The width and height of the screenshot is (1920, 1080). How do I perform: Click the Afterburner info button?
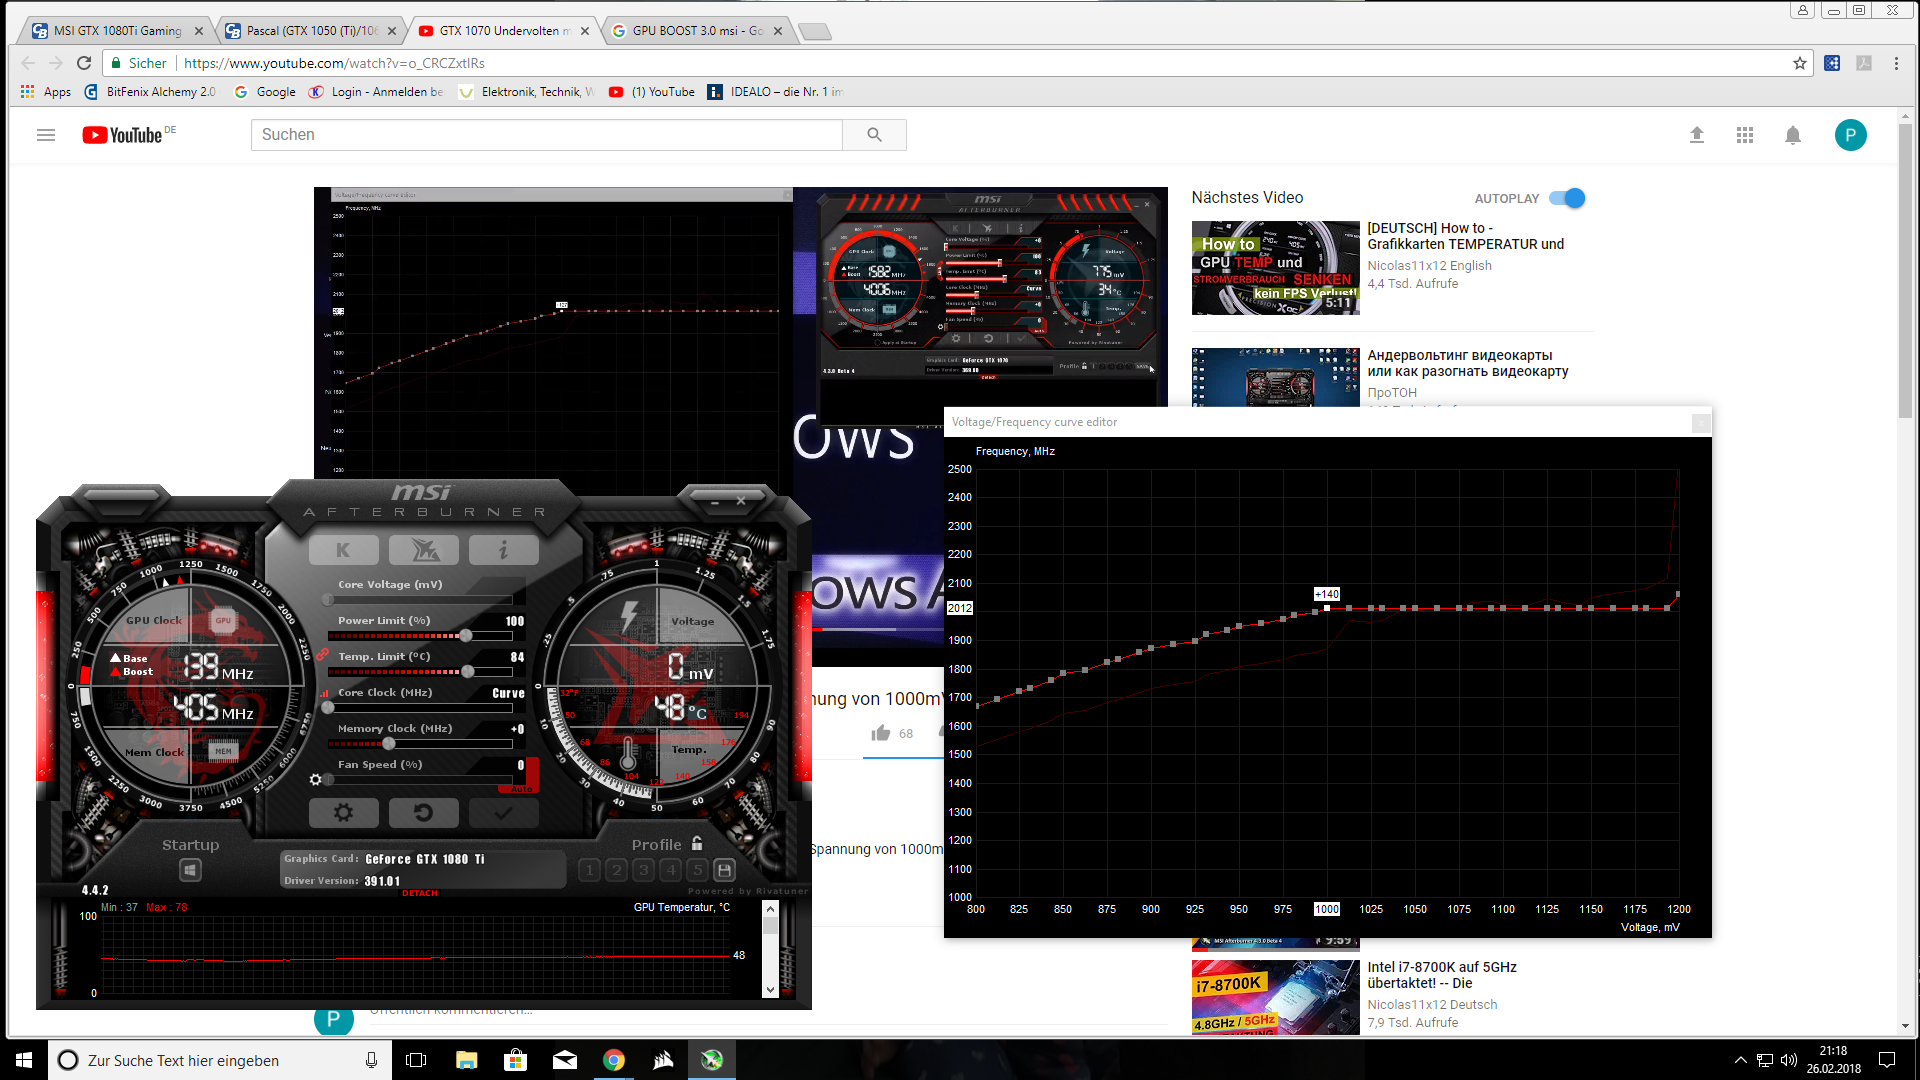tap(503, 550)
